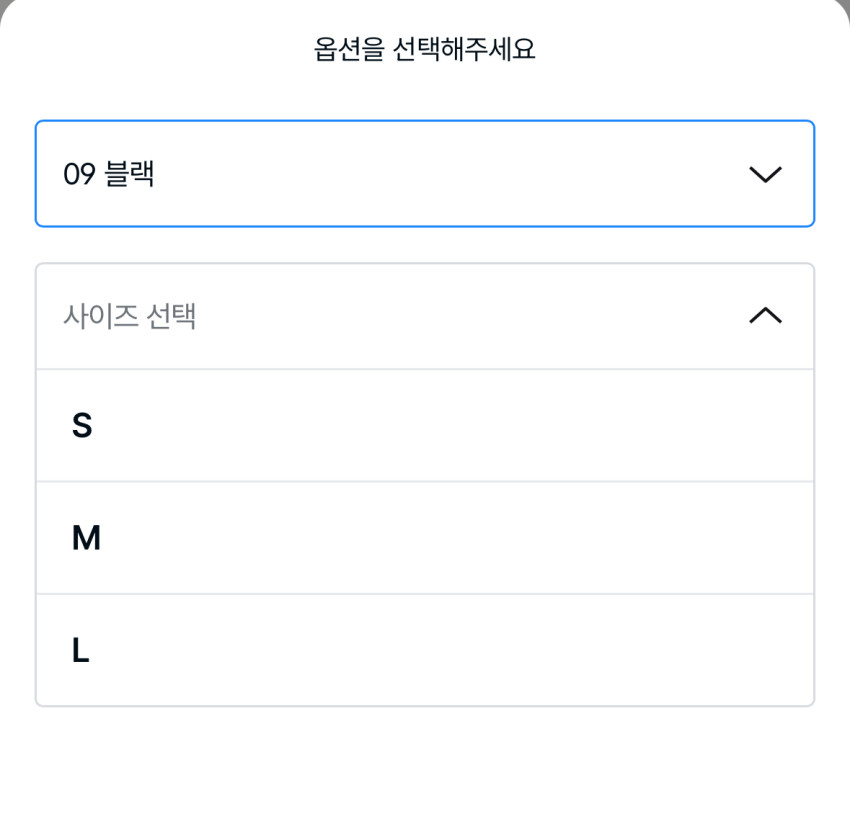The height and width of the screenshot is (819, 850).
Task: Open the 09 블랙 color dropdown
Action: (x=425, y=174)
